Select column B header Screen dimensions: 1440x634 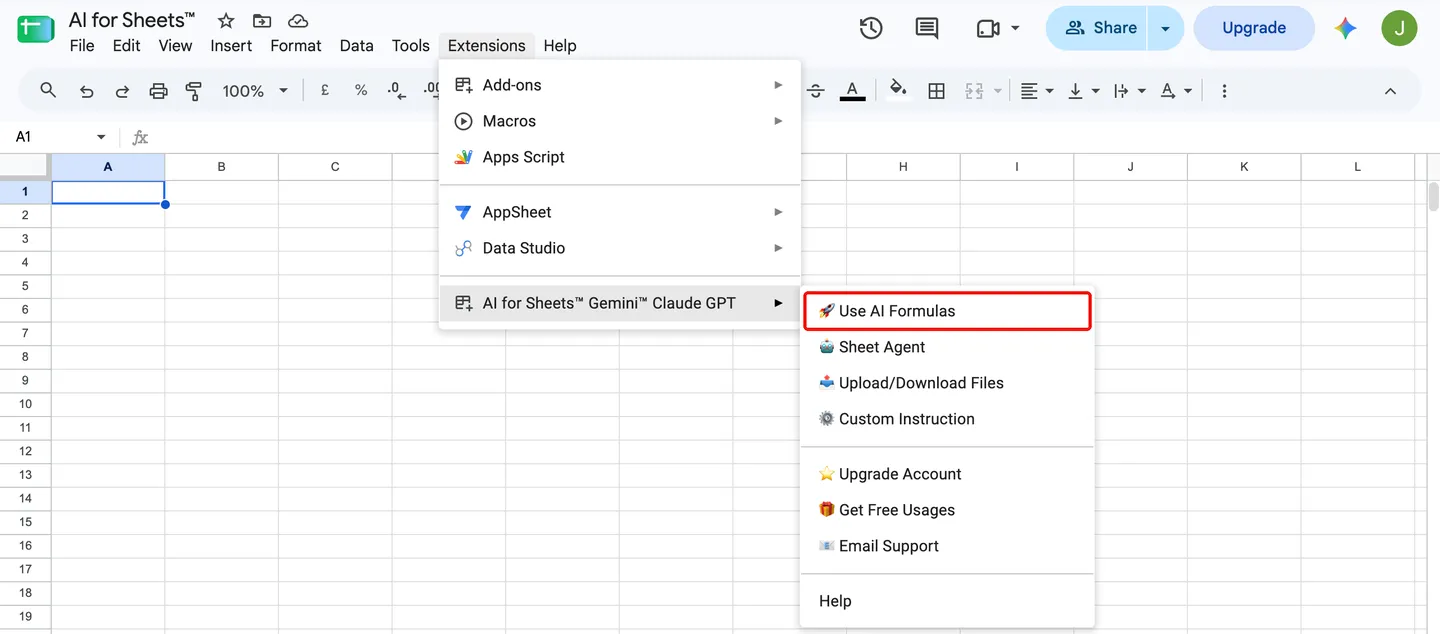(221, 167)
